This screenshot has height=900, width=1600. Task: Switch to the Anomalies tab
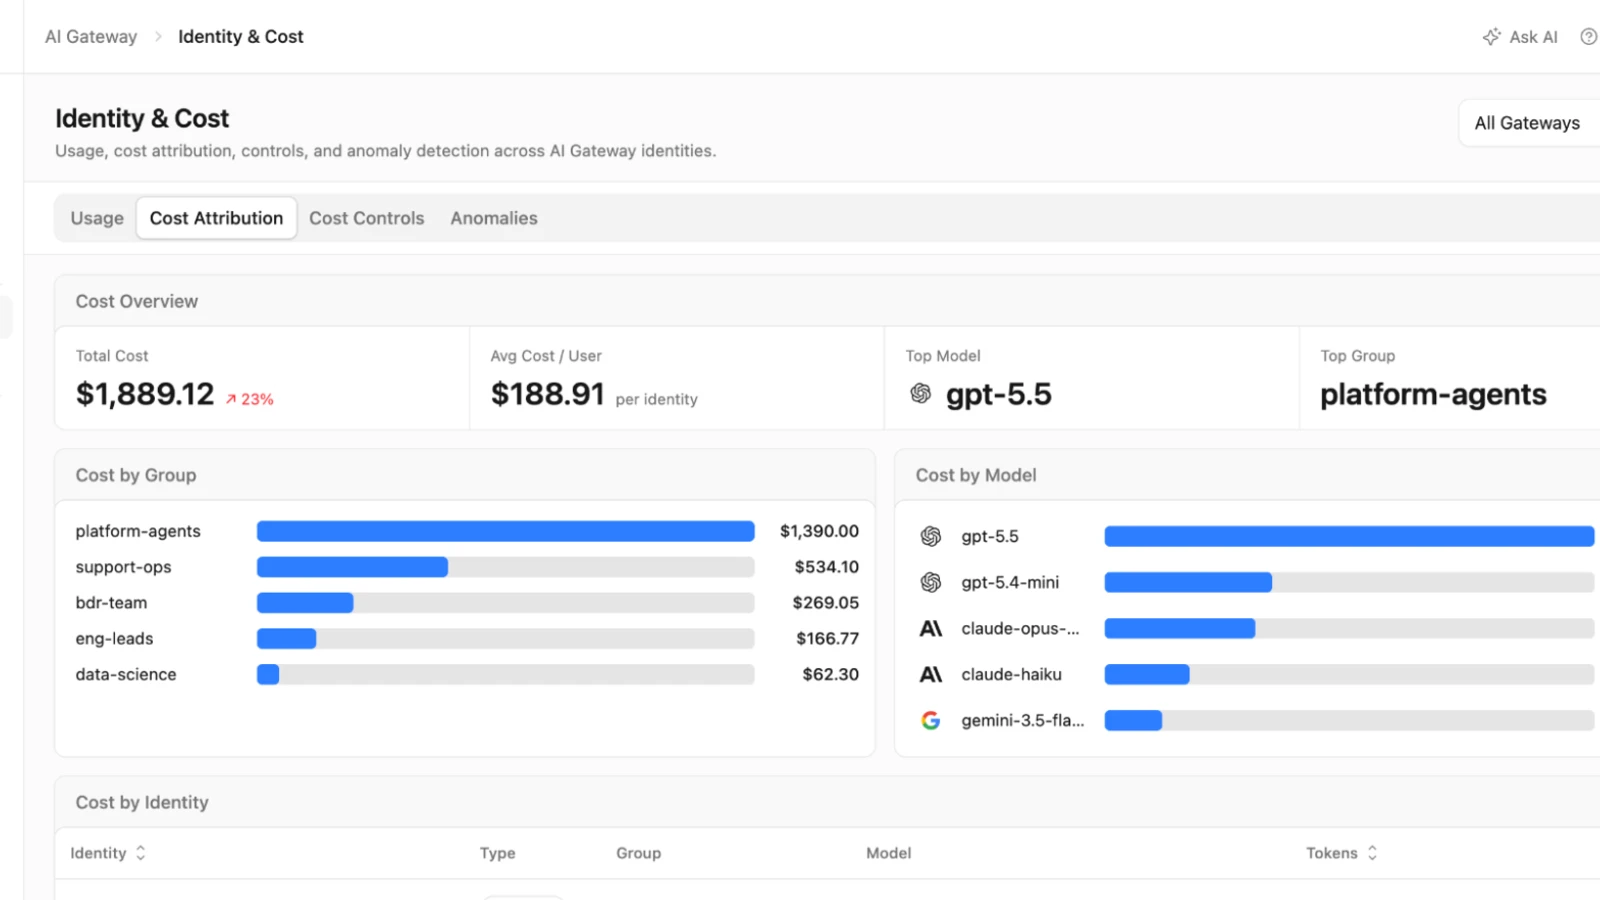point(493,218)
